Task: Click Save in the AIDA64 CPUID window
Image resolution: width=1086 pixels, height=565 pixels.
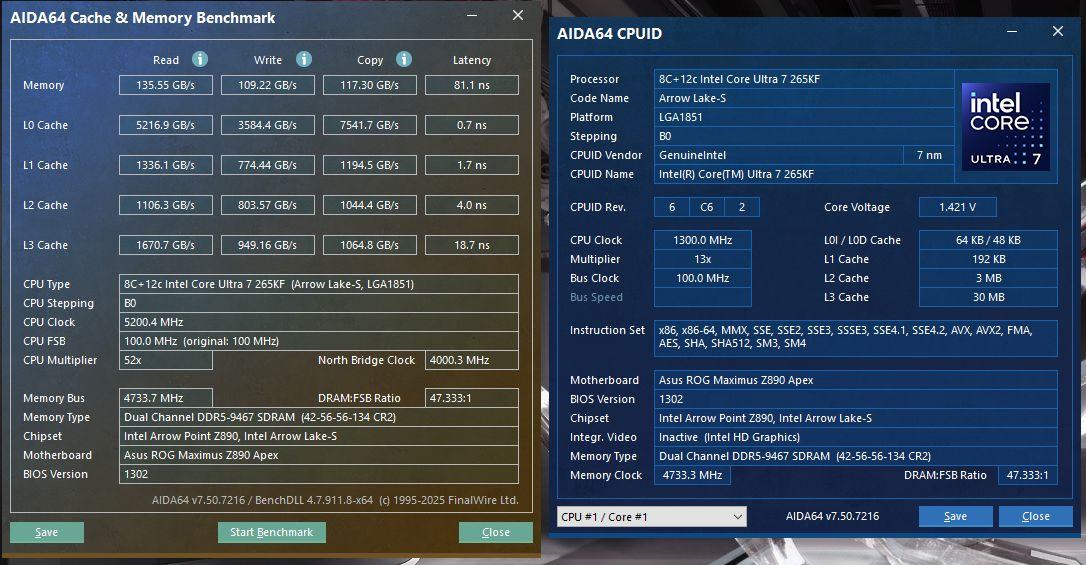Action: coord(955,517)
